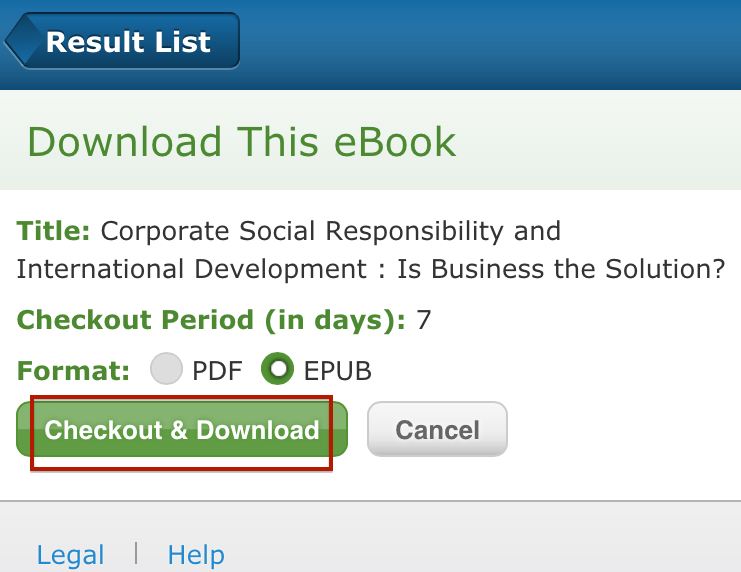Go back via Result List button
Screen dimensions: 741x572
(122, 41)
